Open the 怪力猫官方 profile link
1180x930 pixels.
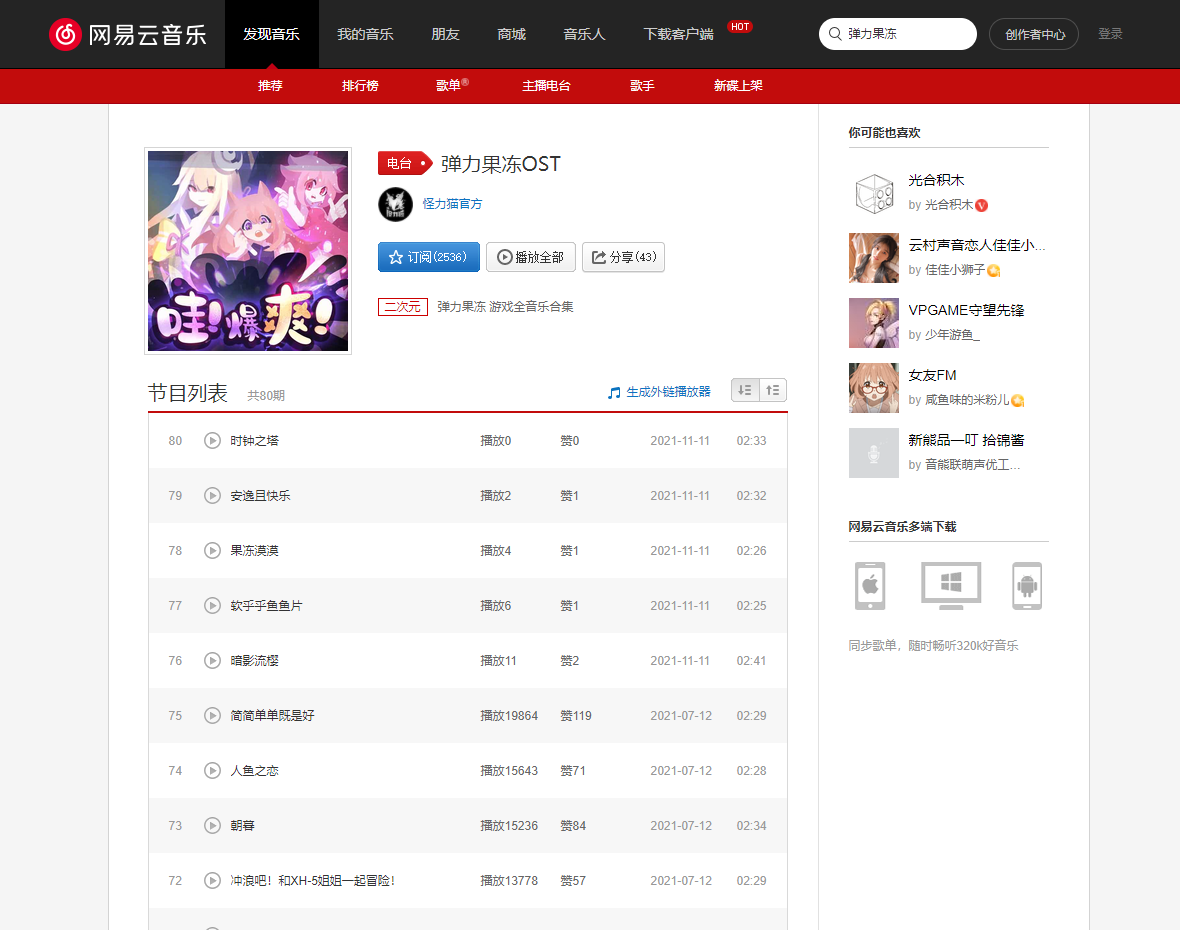tap(452, 204)
